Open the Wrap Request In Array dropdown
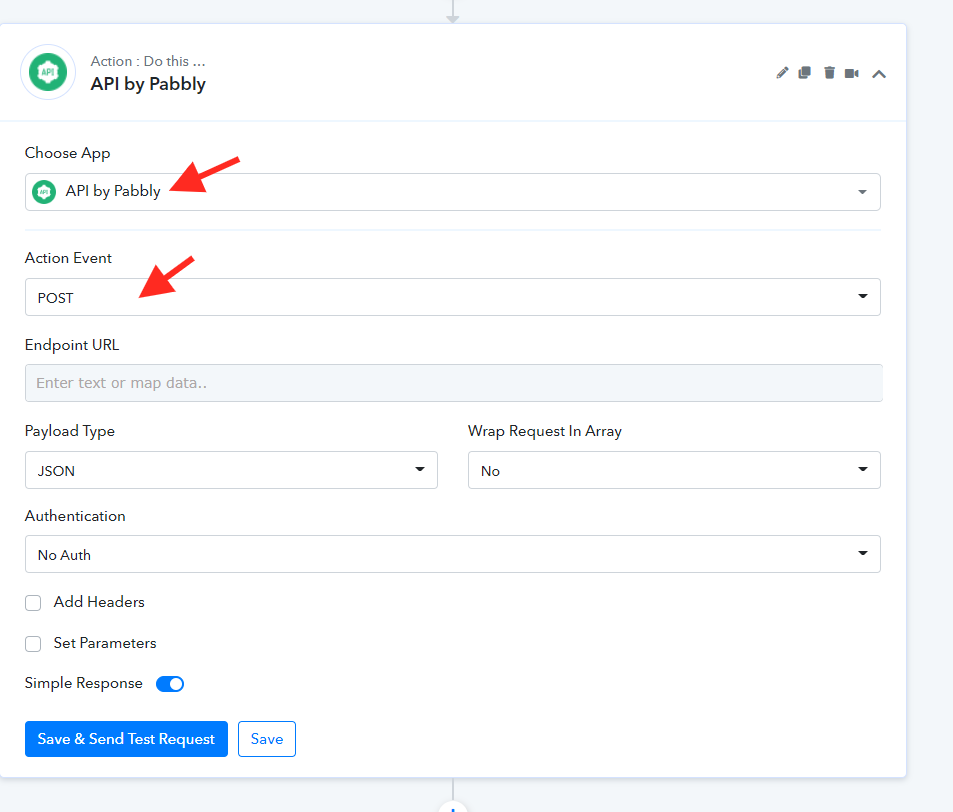Screen dimensions: 953x812 674,470
